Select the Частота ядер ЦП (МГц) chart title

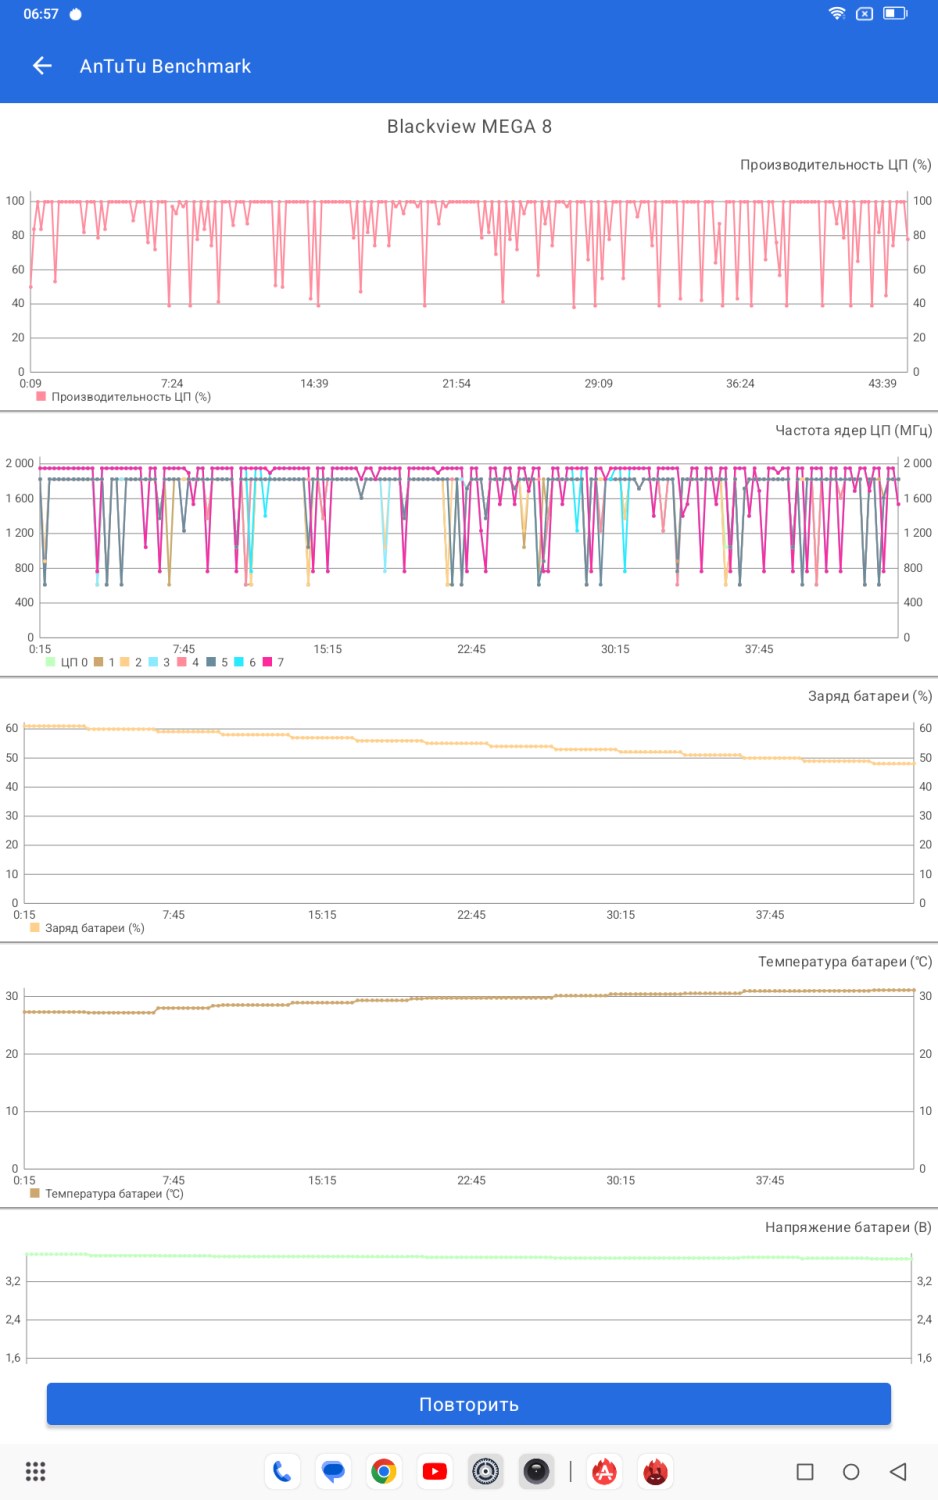pyautogui.click(x=853, y=431)
